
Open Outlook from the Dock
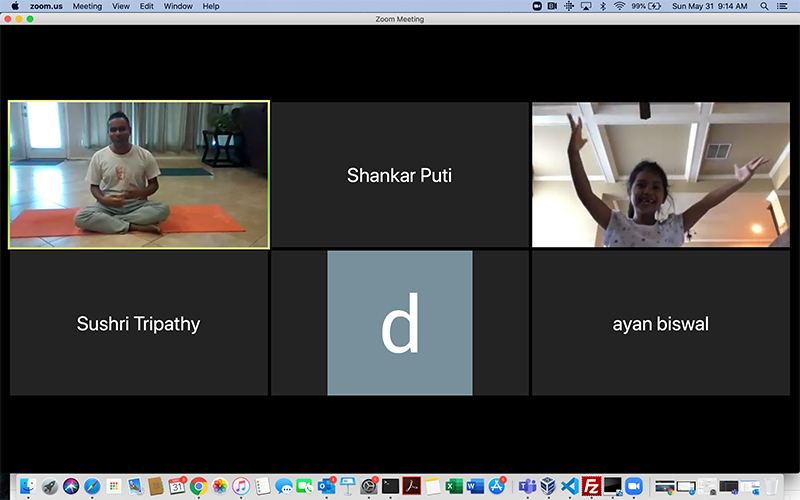pyautogui.click(x=326, y=486)
